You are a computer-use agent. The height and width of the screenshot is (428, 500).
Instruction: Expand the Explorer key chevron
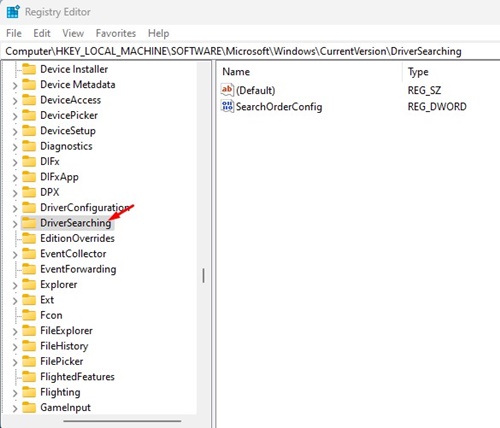(x=15, y=285)
